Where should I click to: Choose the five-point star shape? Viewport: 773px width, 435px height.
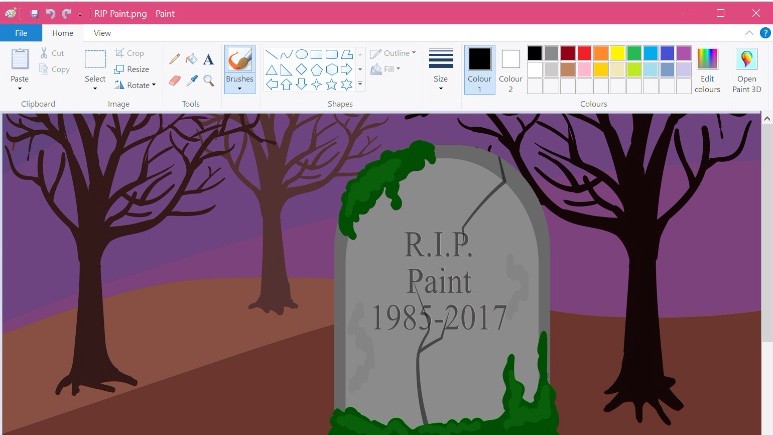pyautogui.click(x=332, y=84)
